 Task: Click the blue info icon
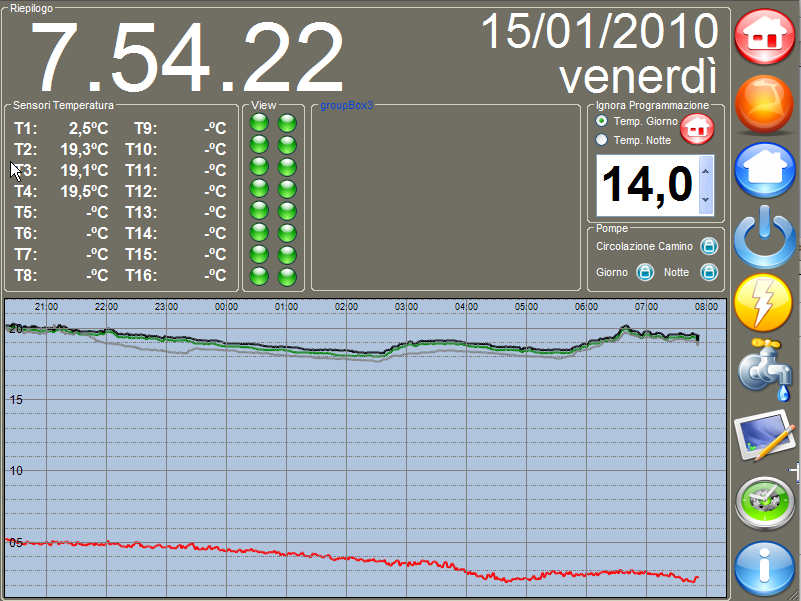click(x=765, y=568)
